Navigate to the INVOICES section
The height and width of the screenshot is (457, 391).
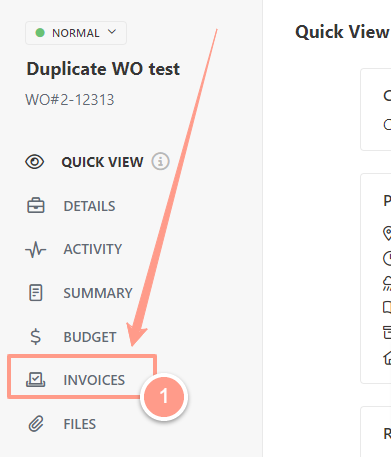click(x=94, y=380)
